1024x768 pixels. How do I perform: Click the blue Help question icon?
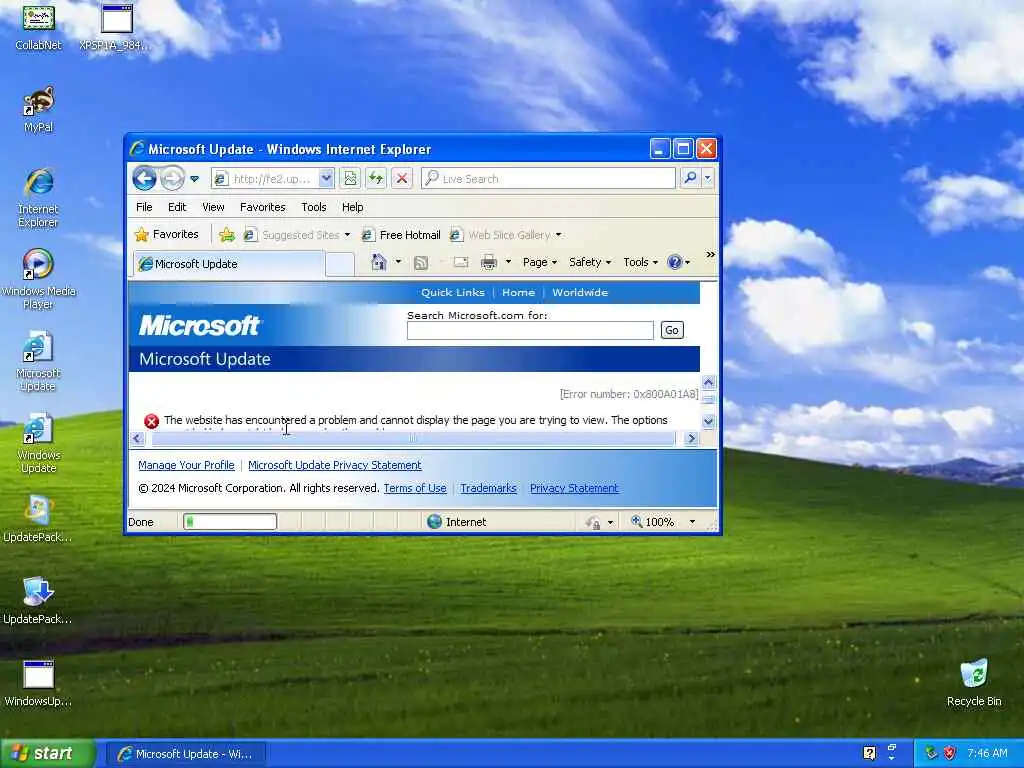pyautogui.click(x=675, y=262)
